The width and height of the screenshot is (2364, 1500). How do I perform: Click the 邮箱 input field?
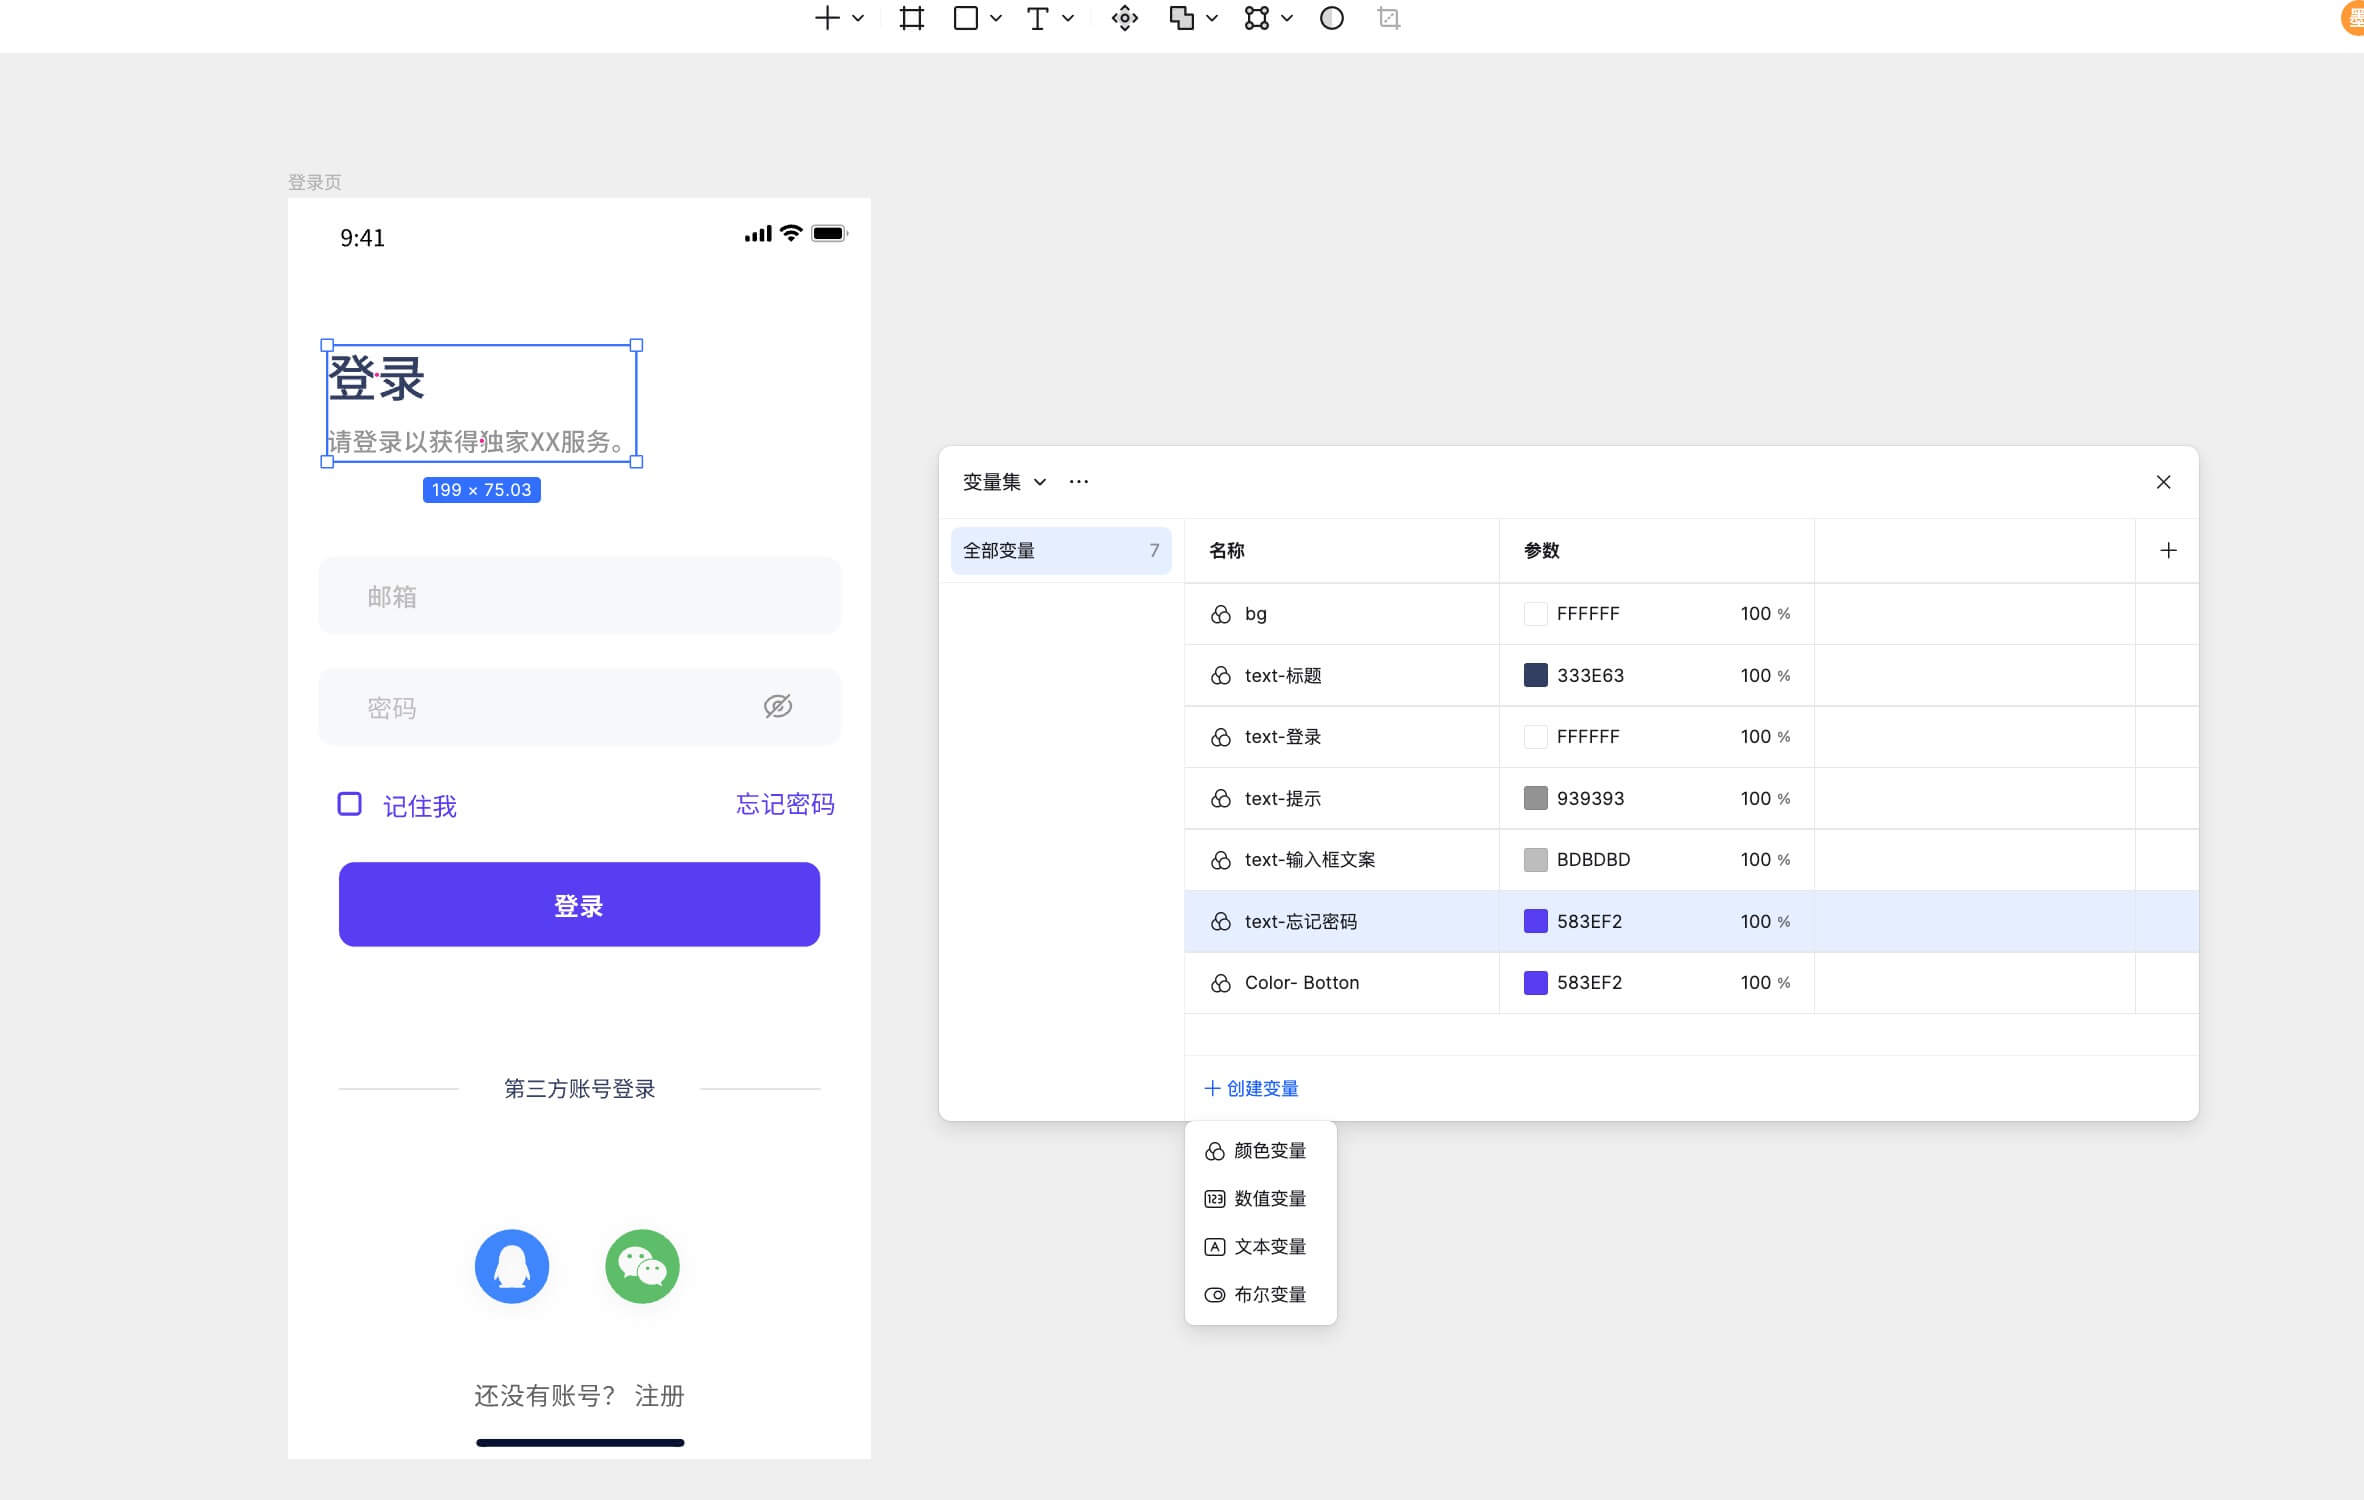[579, 596]
